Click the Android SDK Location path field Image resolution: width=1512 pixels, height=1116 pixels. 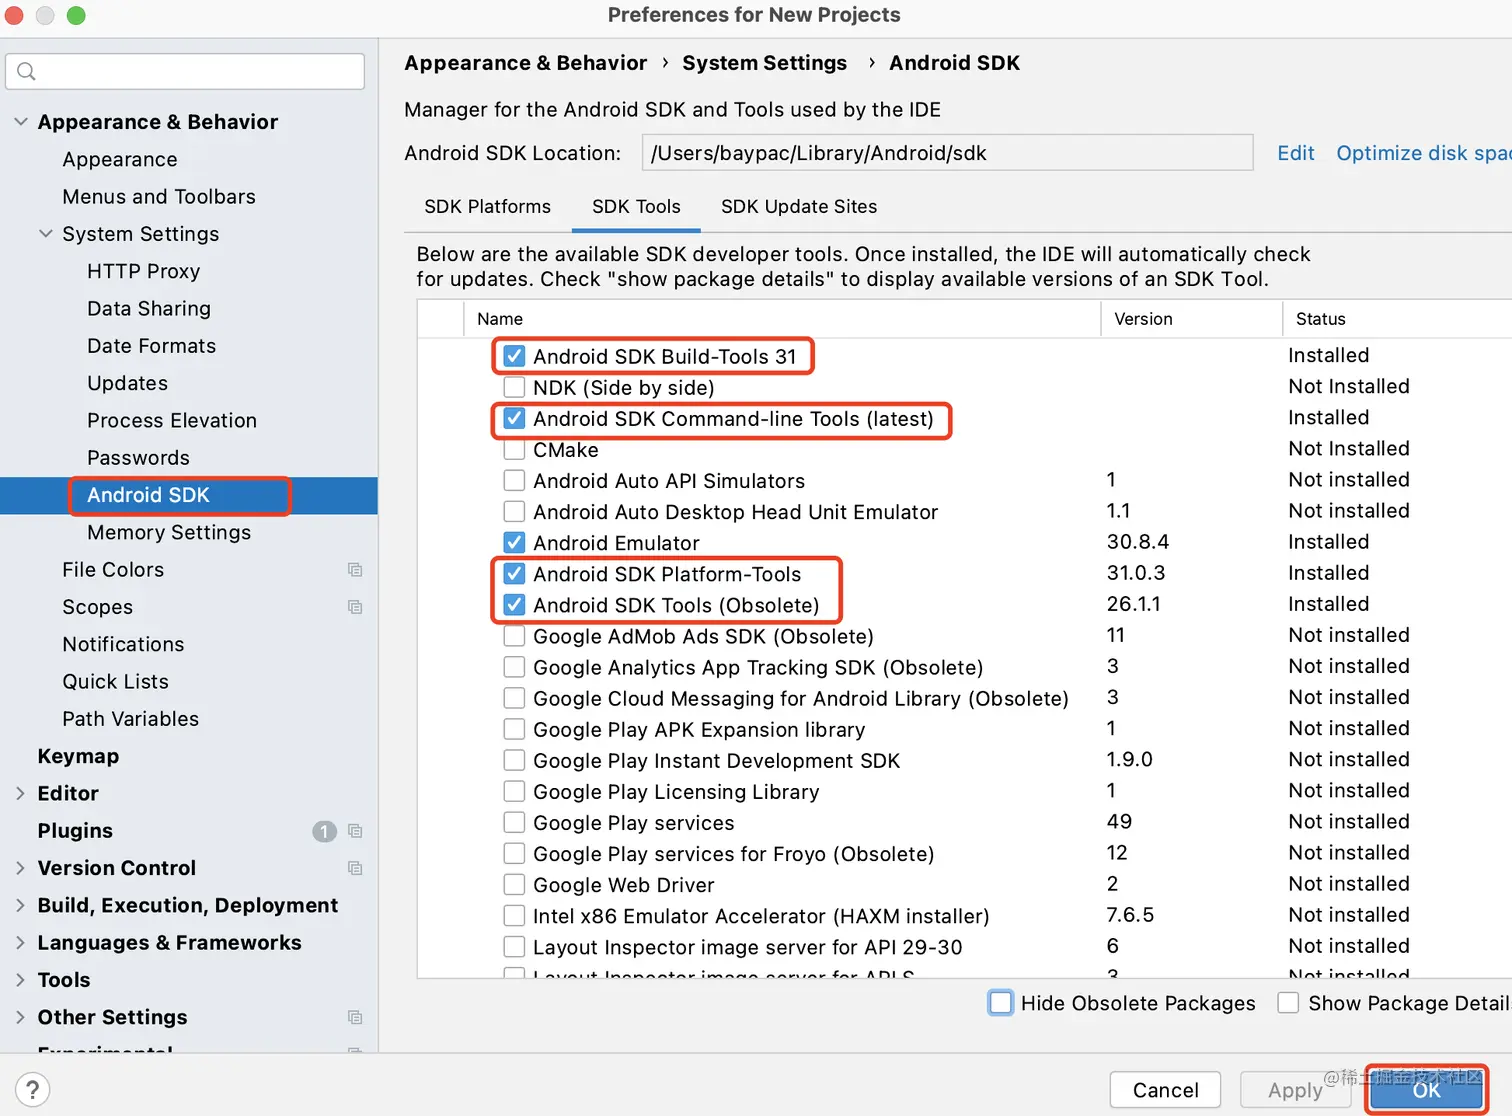947,153
